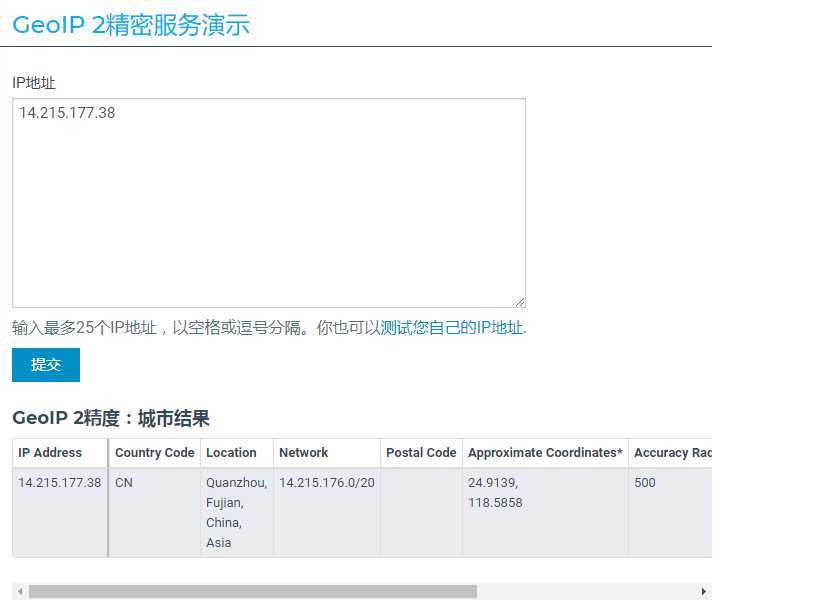This screenshot has width=823, height=605.
Task: Click the Location column header
Action: coord(237,453)
